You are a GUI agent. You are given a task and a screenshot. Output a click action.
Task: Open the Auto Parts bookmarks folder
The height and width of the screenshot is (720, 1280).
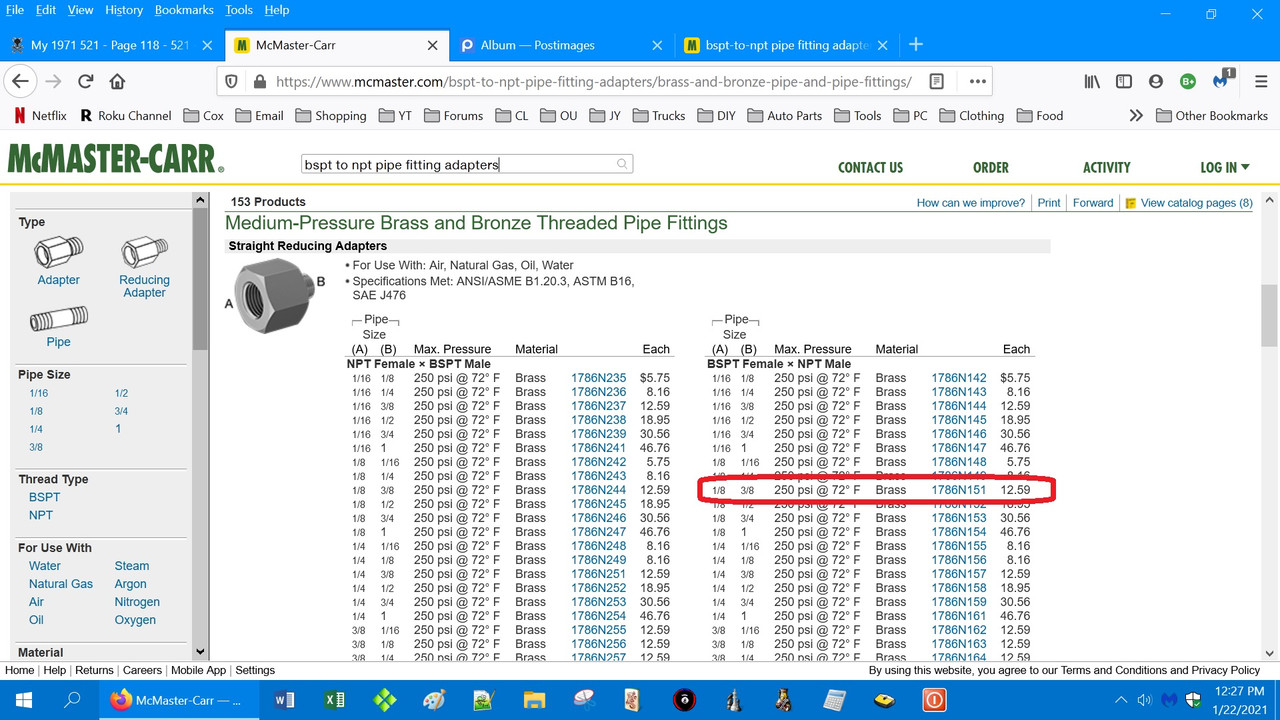coord(783,115)
